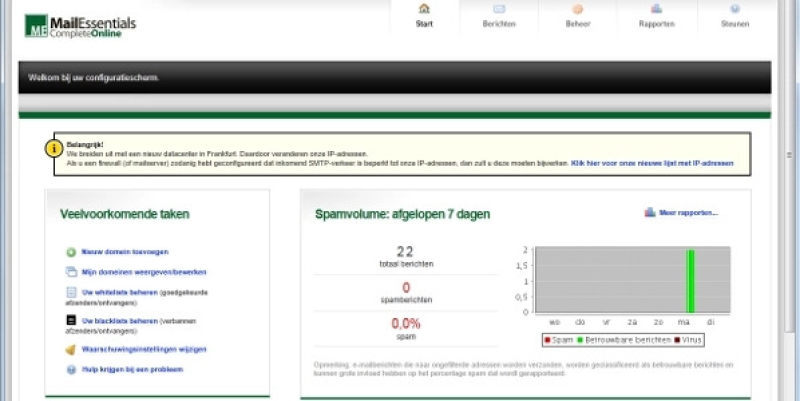The image size is (800, 401).
Task: Click the green plus add-domain icon
Action: pyautogui.click(x=71, y=252)
